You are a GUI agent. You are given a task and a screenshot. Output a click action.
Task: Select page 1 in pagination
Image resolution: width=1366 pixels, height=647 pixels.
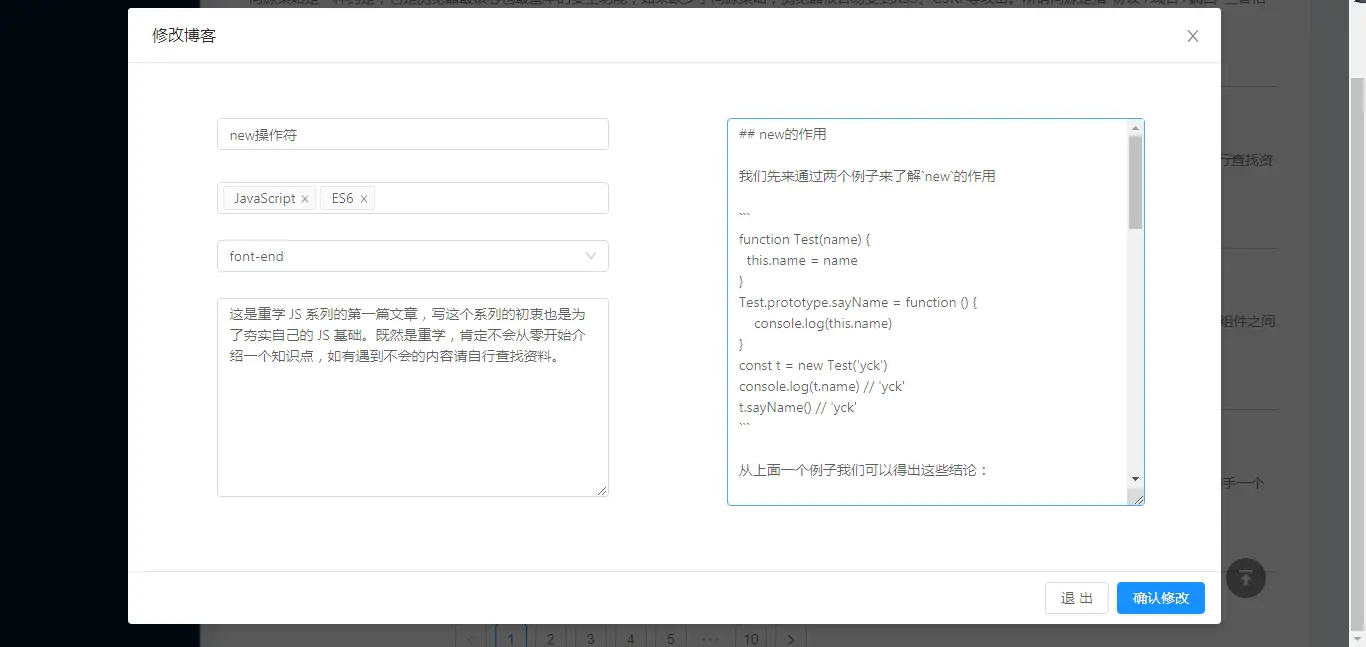(x=511, y=638)
